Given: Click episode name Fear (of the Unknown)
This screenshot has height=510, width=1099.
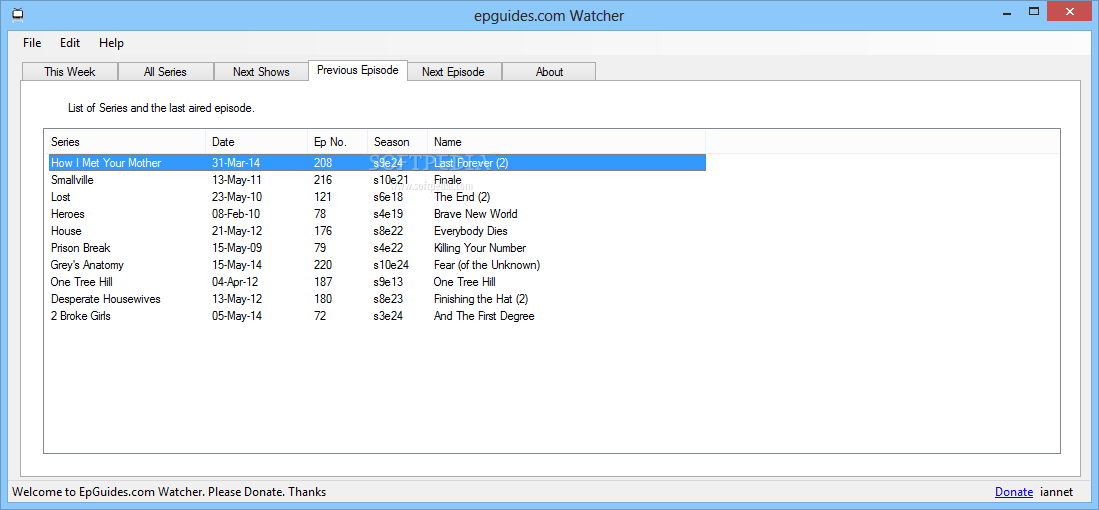Looking at the screenshot, I should point(487,265).
